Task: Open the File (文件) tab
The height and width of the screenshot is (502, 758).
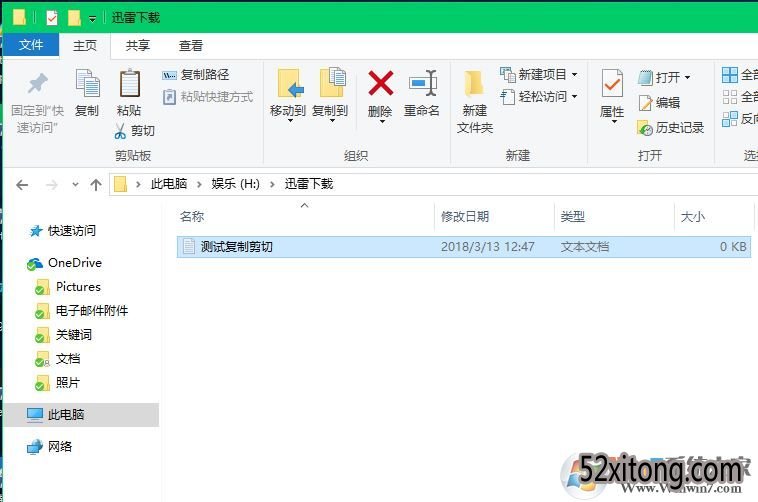Action: (x=31, y=45)
